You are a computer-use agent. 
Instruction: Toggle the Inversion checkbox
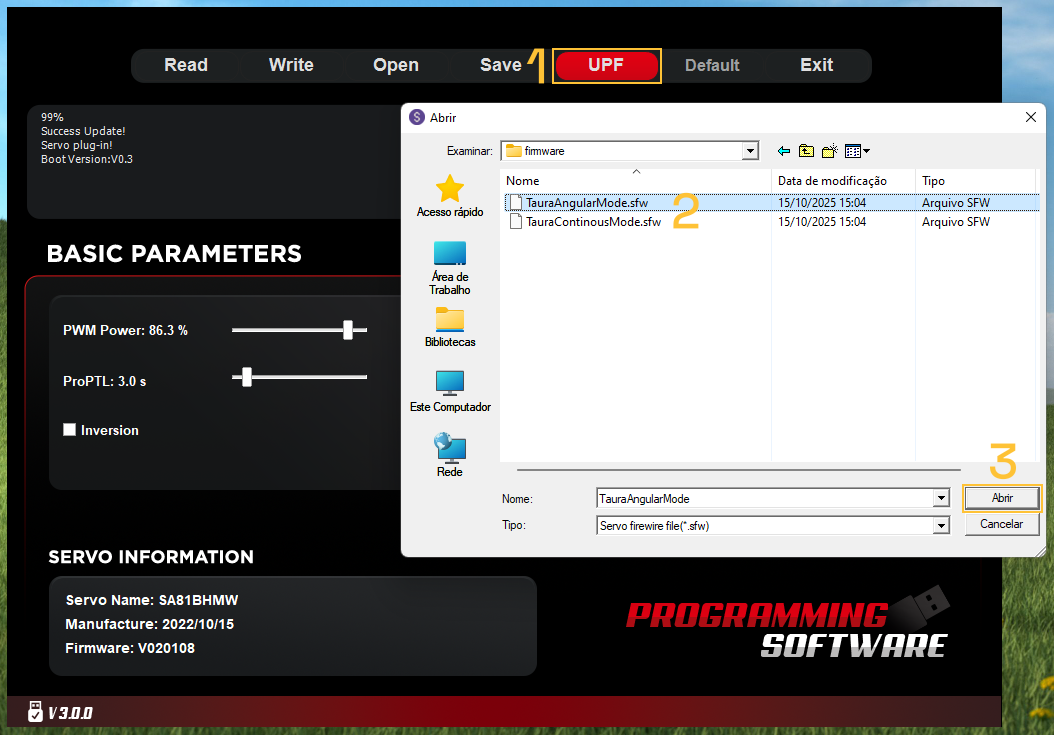[x=70, y=430]
